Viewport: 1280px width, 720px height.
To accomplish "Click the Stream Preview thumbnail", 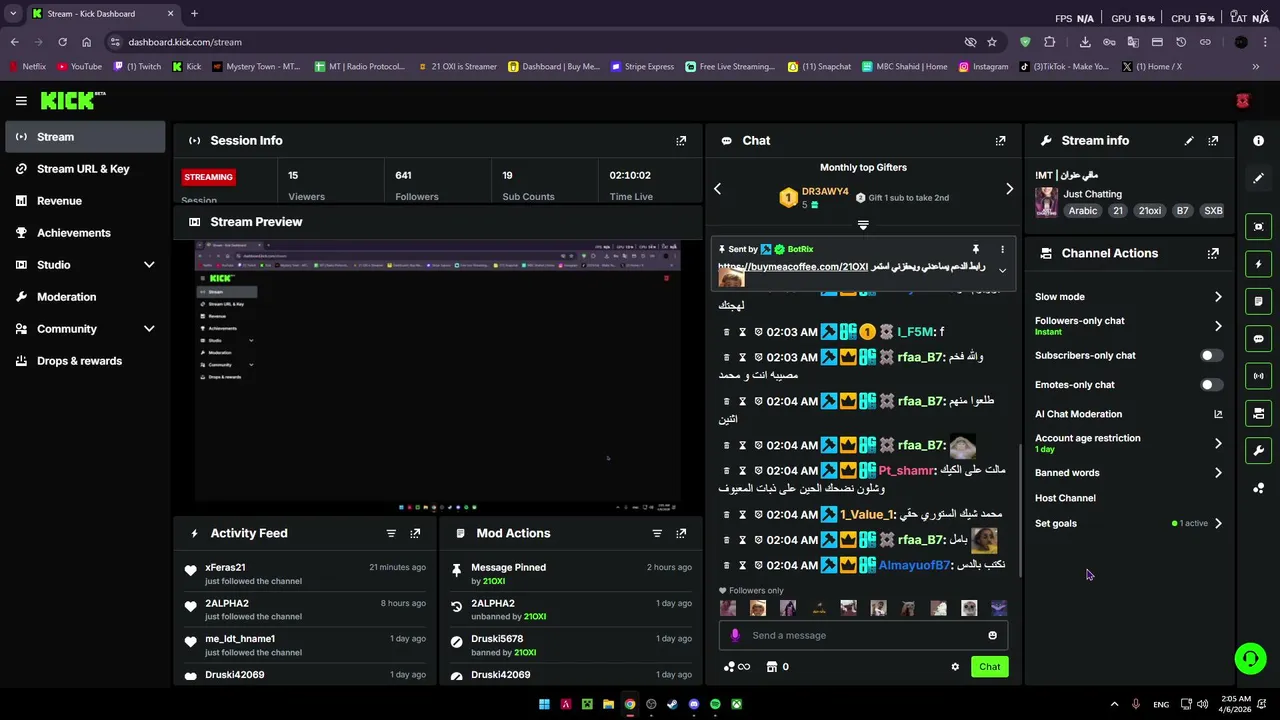I will click(438, 376).
